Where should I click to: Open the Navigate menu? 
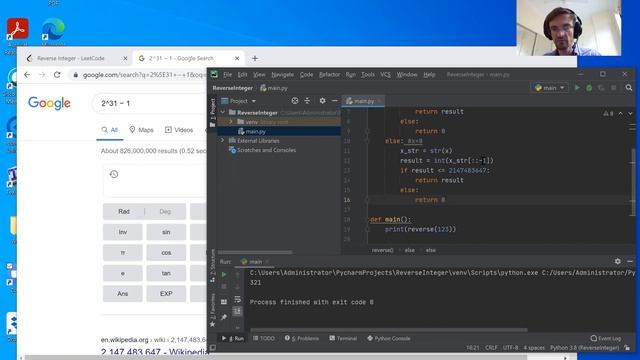(282, 75)
